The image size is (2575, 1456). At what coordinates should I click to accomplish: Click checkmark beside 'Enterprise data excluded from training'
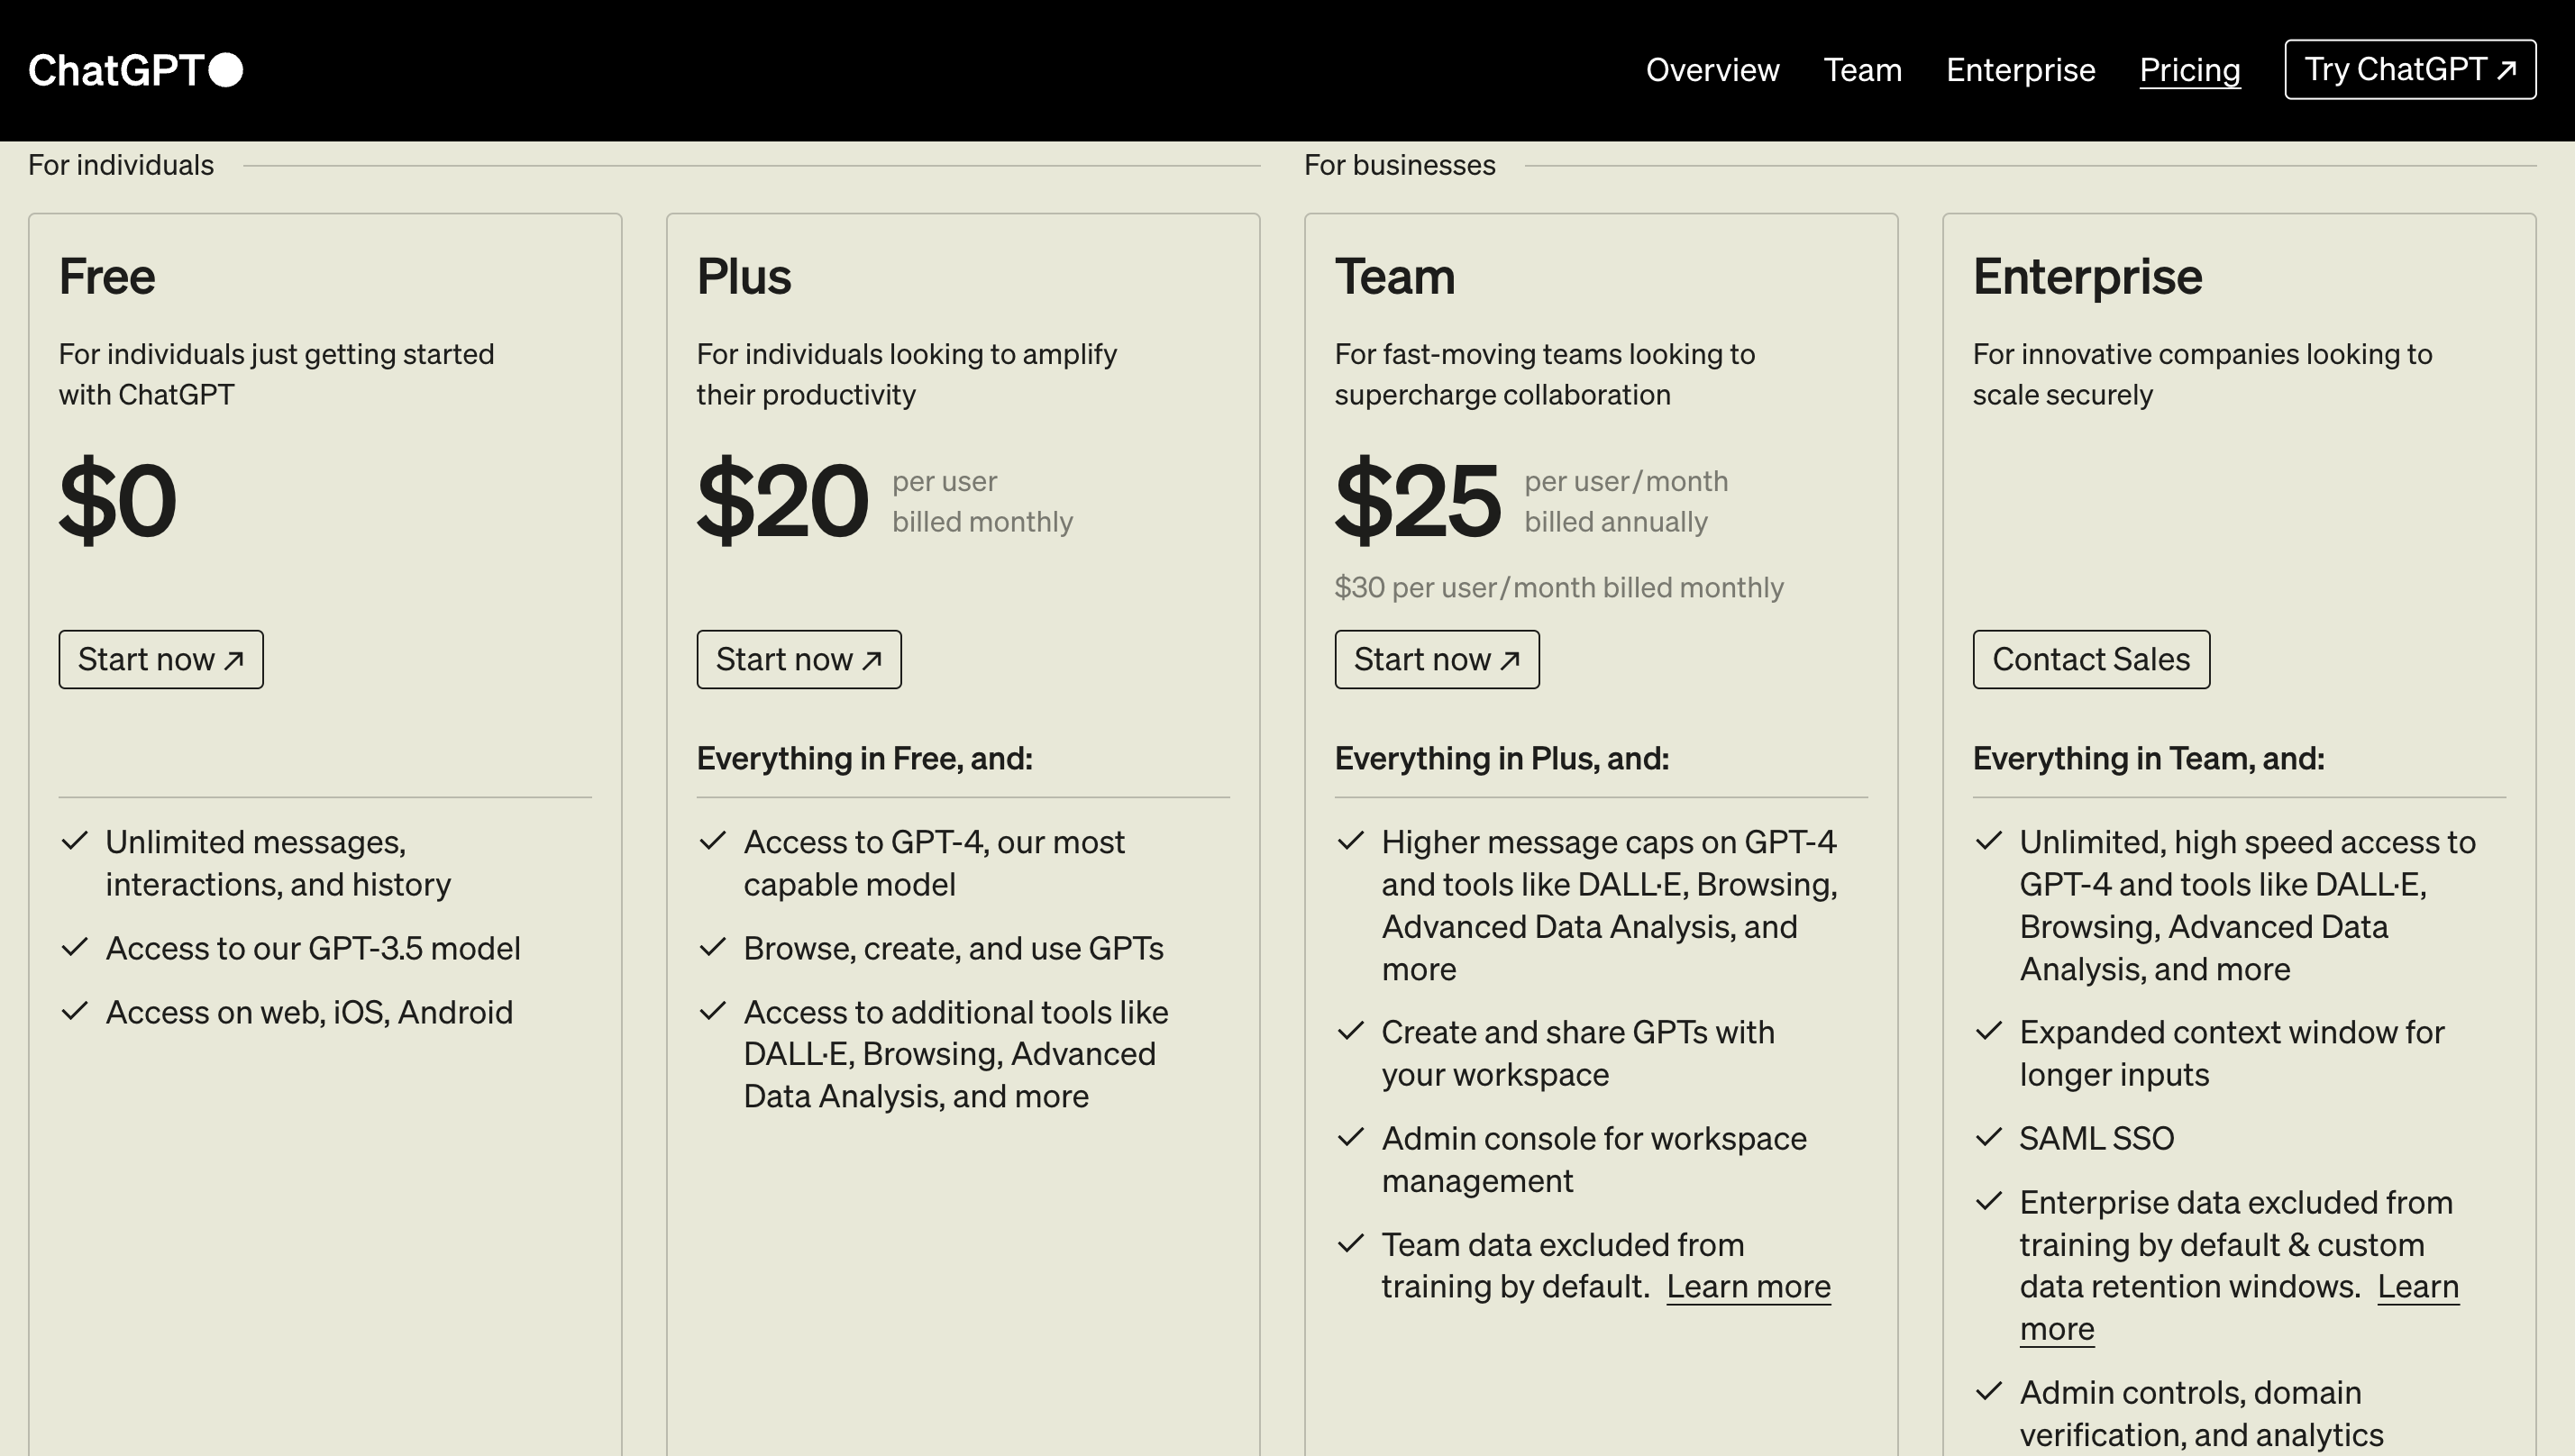coord(1989,1201)
